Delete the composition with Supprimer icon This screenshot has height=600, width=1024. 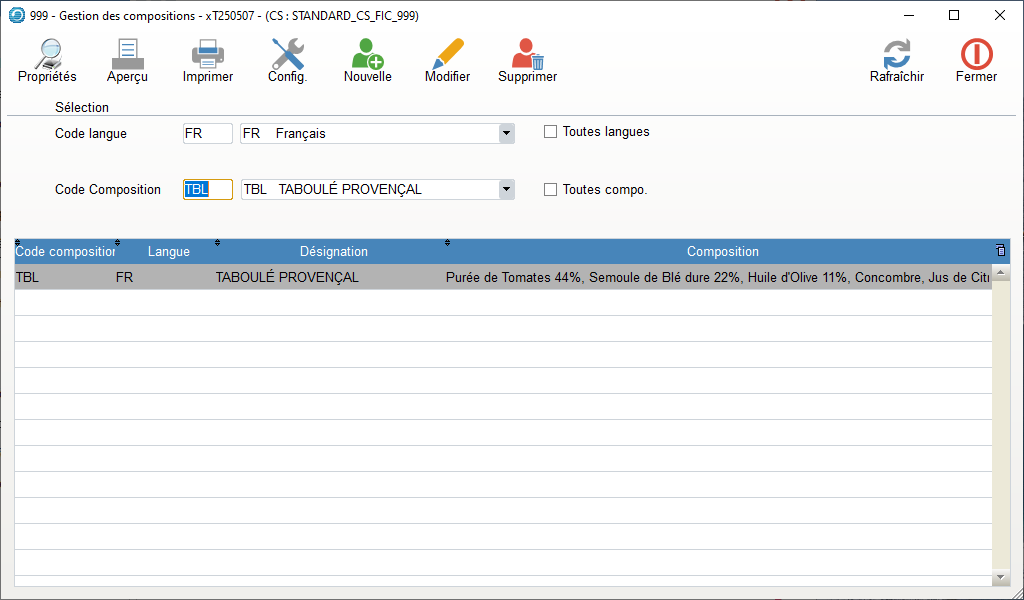coord(527,54)
